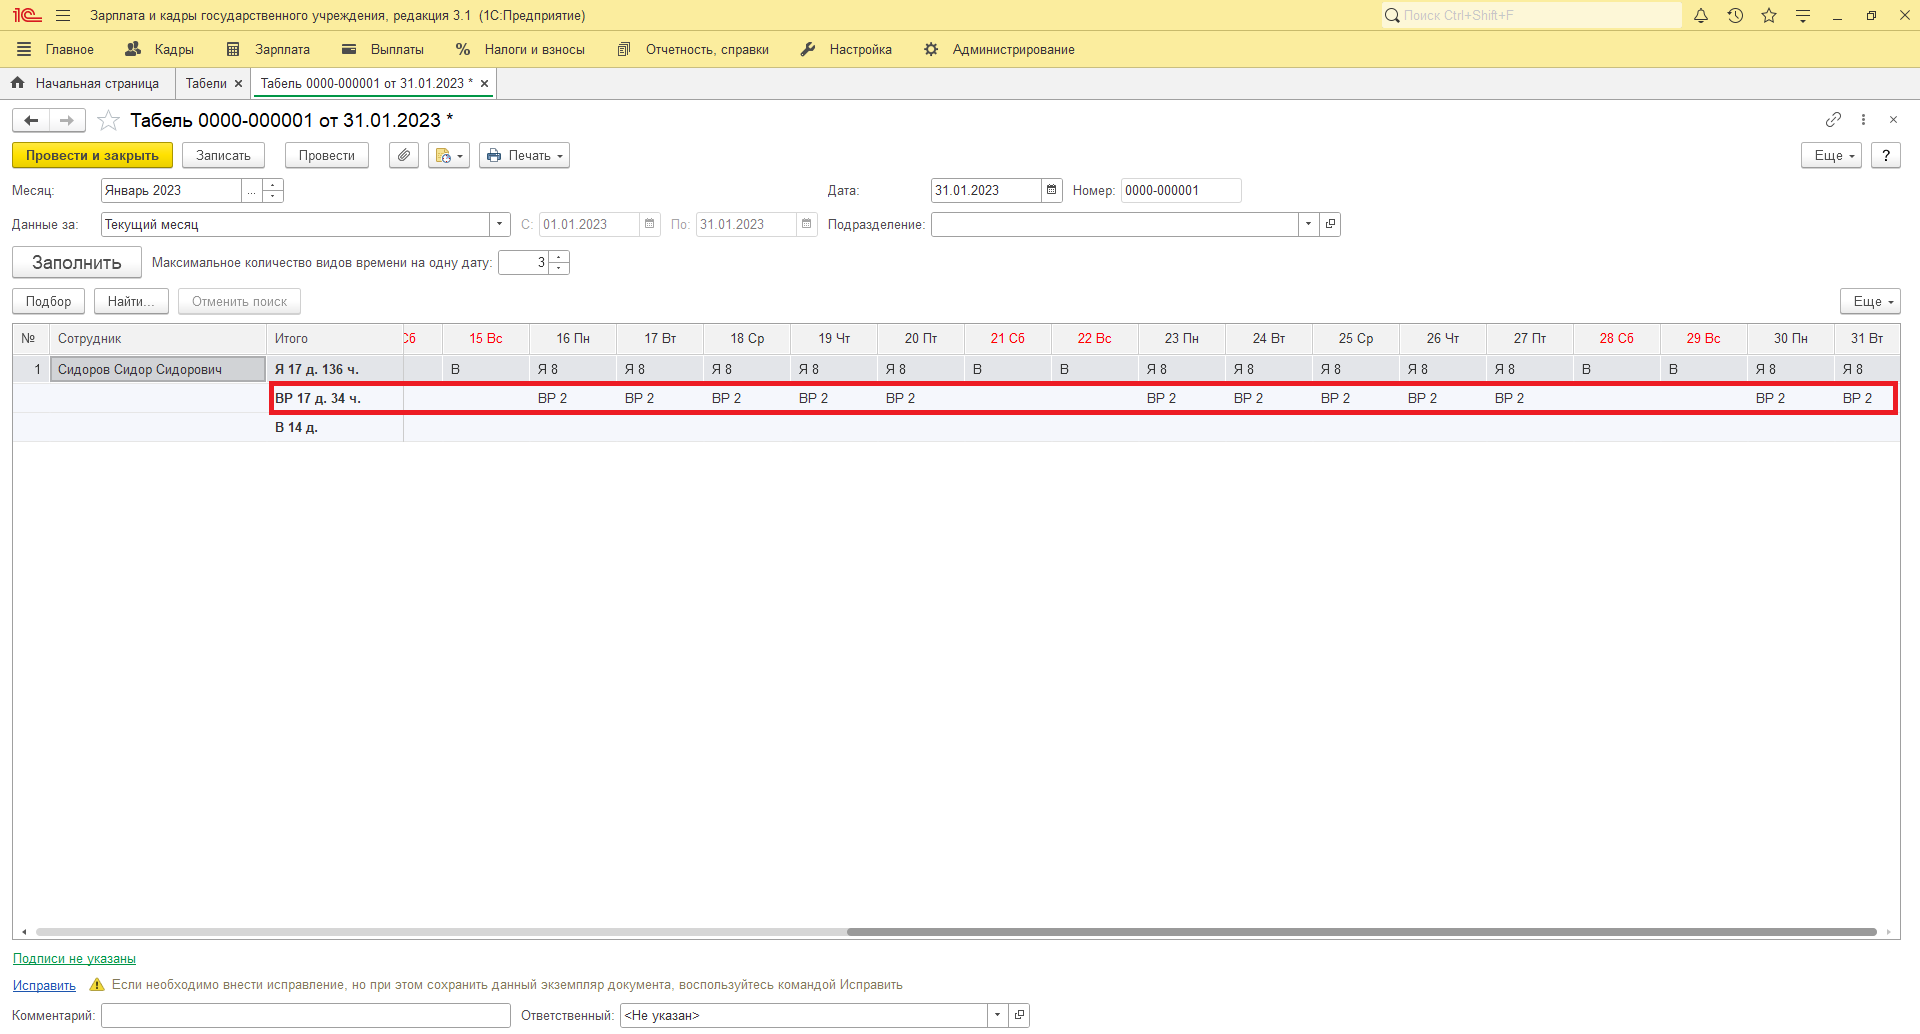
Task: Click the В 14 д. total cell
Action: tap(335, 428)
